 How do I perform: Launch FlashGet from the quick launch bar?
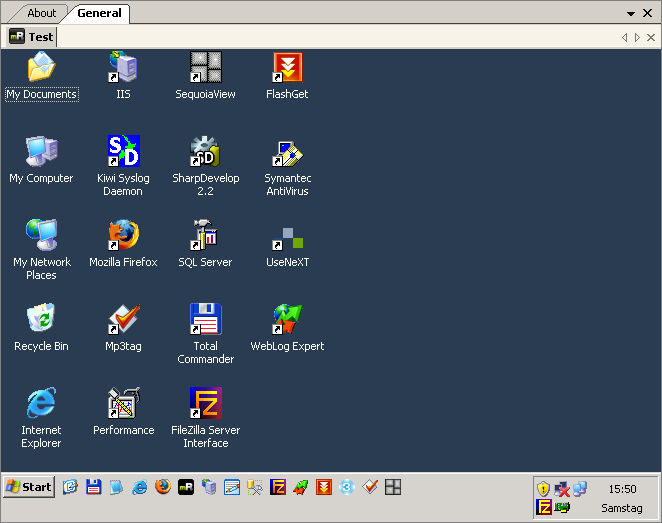pyautogui.click(x=324, y=487)
